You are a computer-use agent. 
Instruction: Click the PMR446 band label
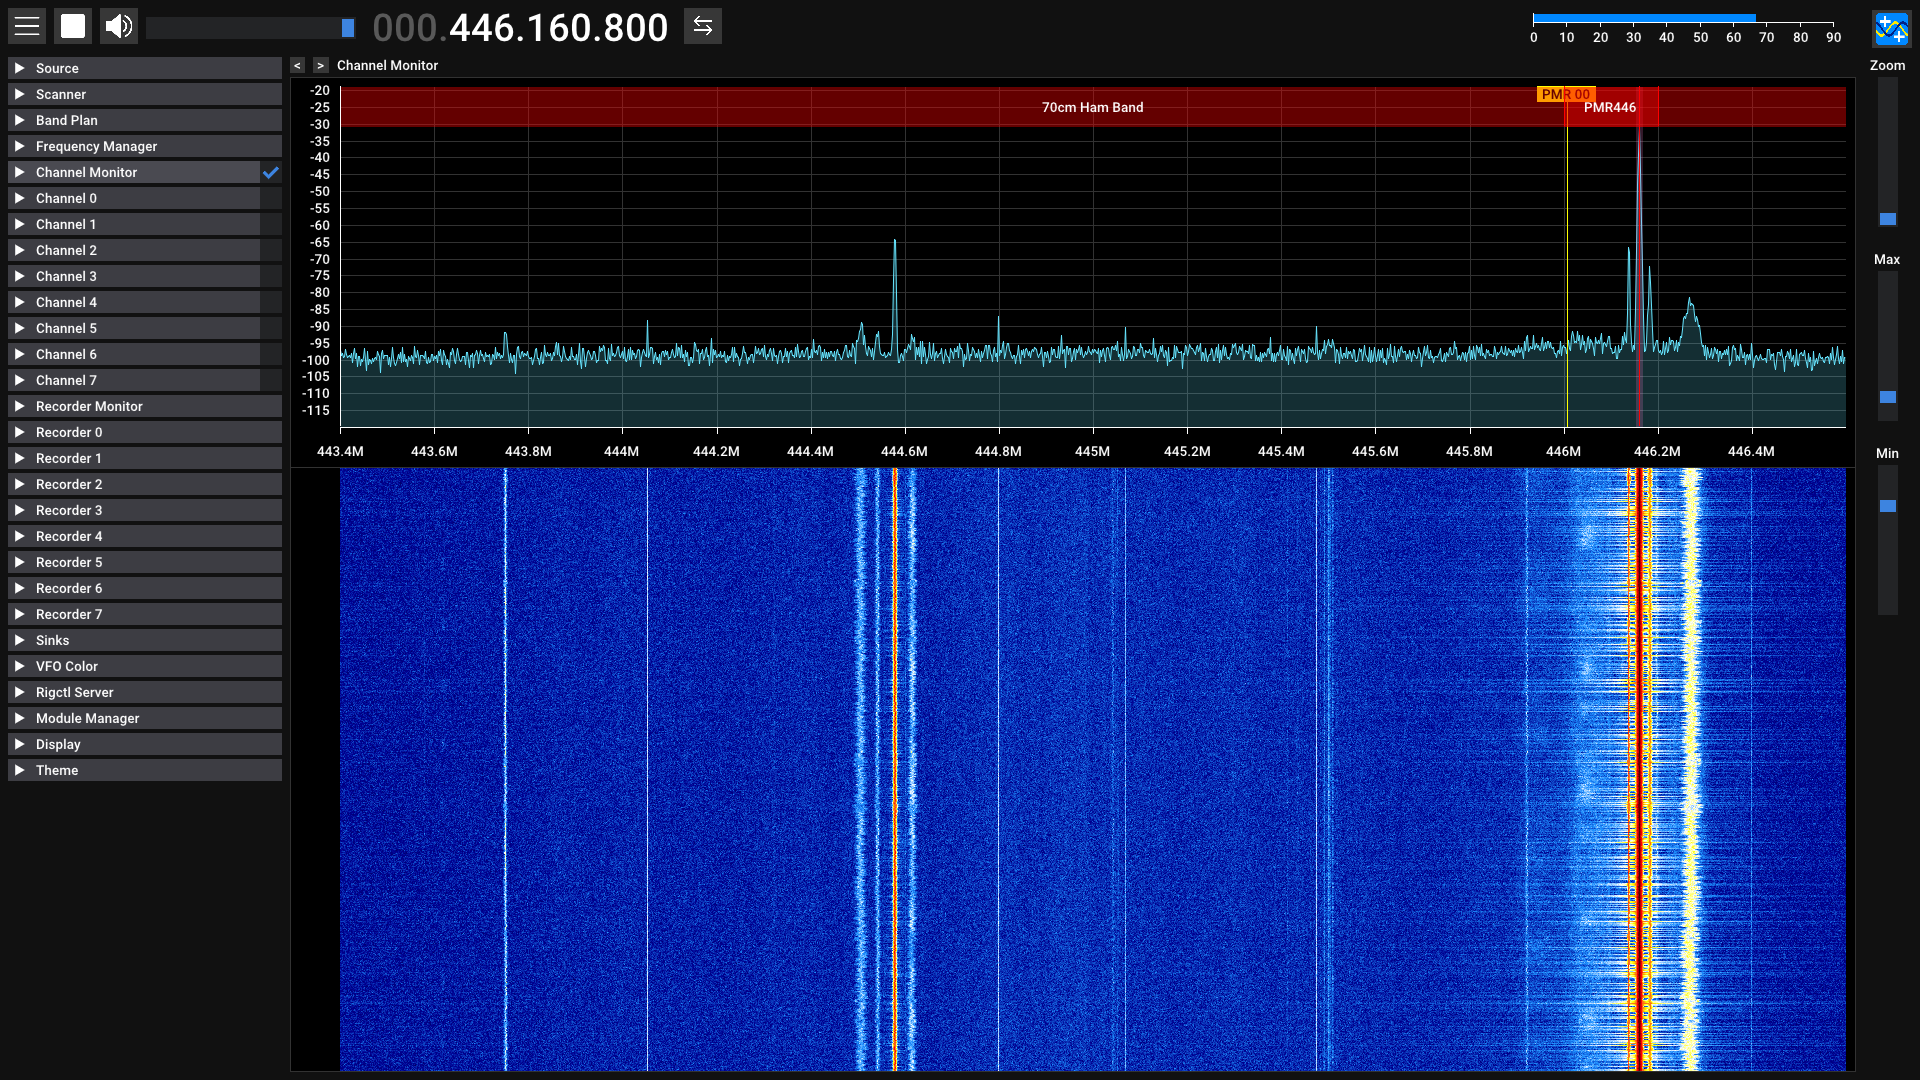point(1610,108)
